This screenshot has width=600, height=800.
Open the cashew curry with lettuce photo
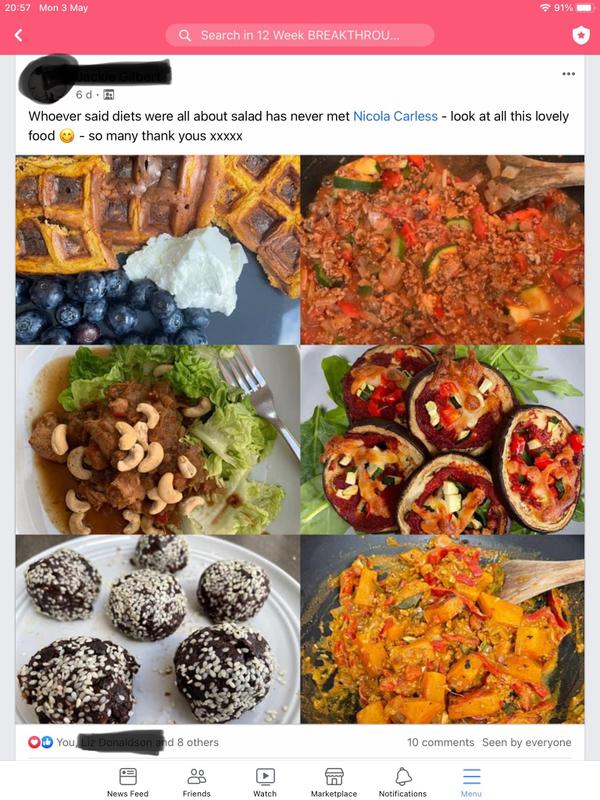coord(158,440)
